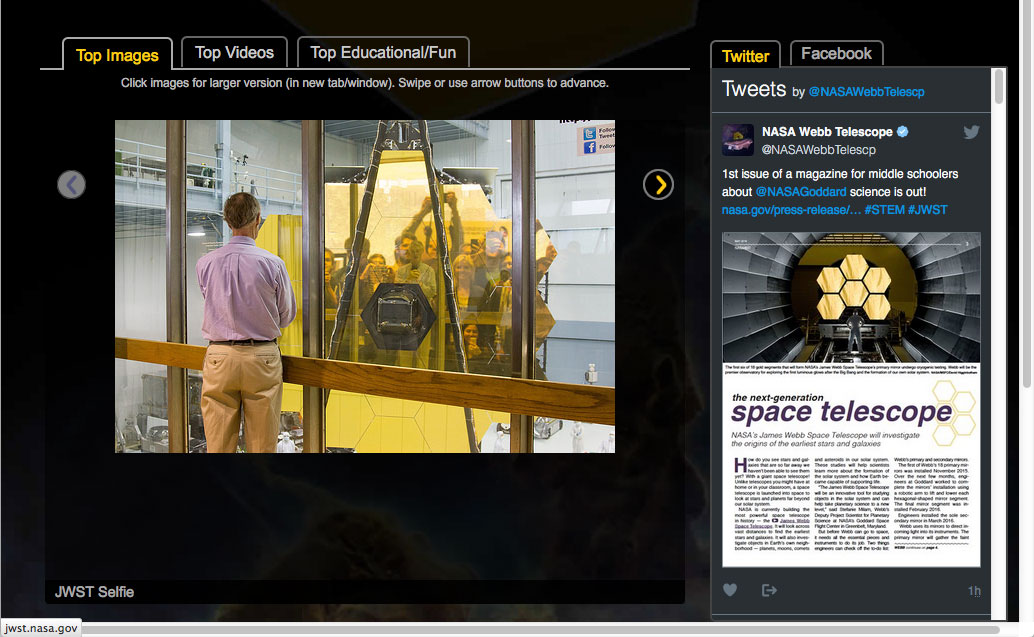Select the Top Educational/Fun tab
This screenshot has width=1034, height=637.
[x=383, y=53]
